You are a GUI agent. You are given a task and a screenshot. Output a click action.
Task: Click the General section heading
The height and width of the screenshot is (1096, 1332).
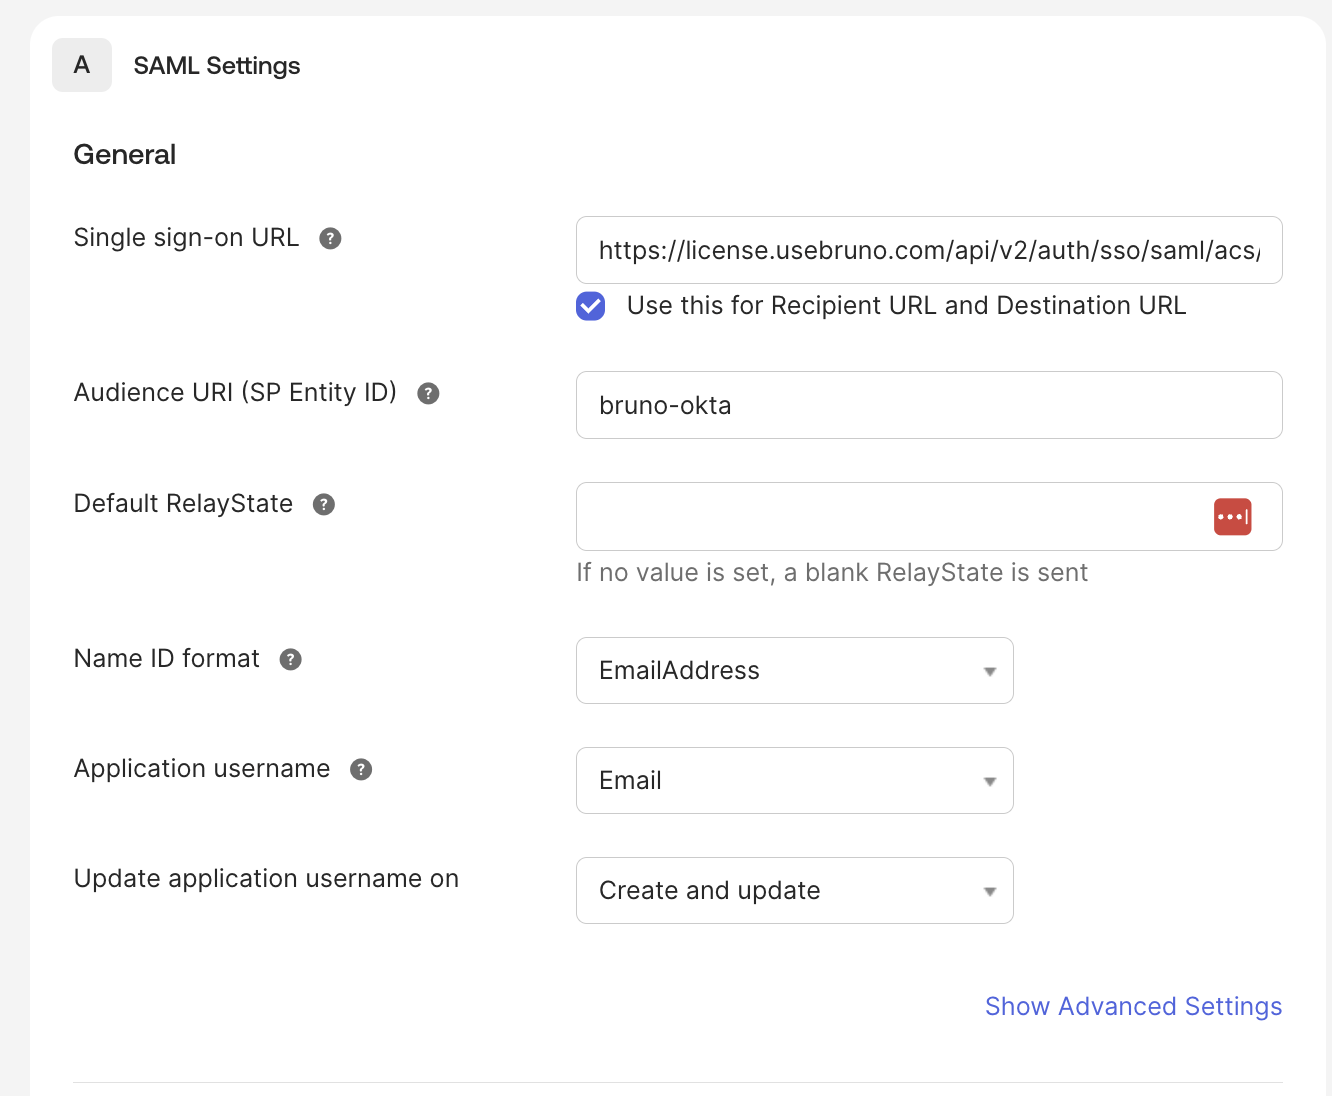point(124,154)
